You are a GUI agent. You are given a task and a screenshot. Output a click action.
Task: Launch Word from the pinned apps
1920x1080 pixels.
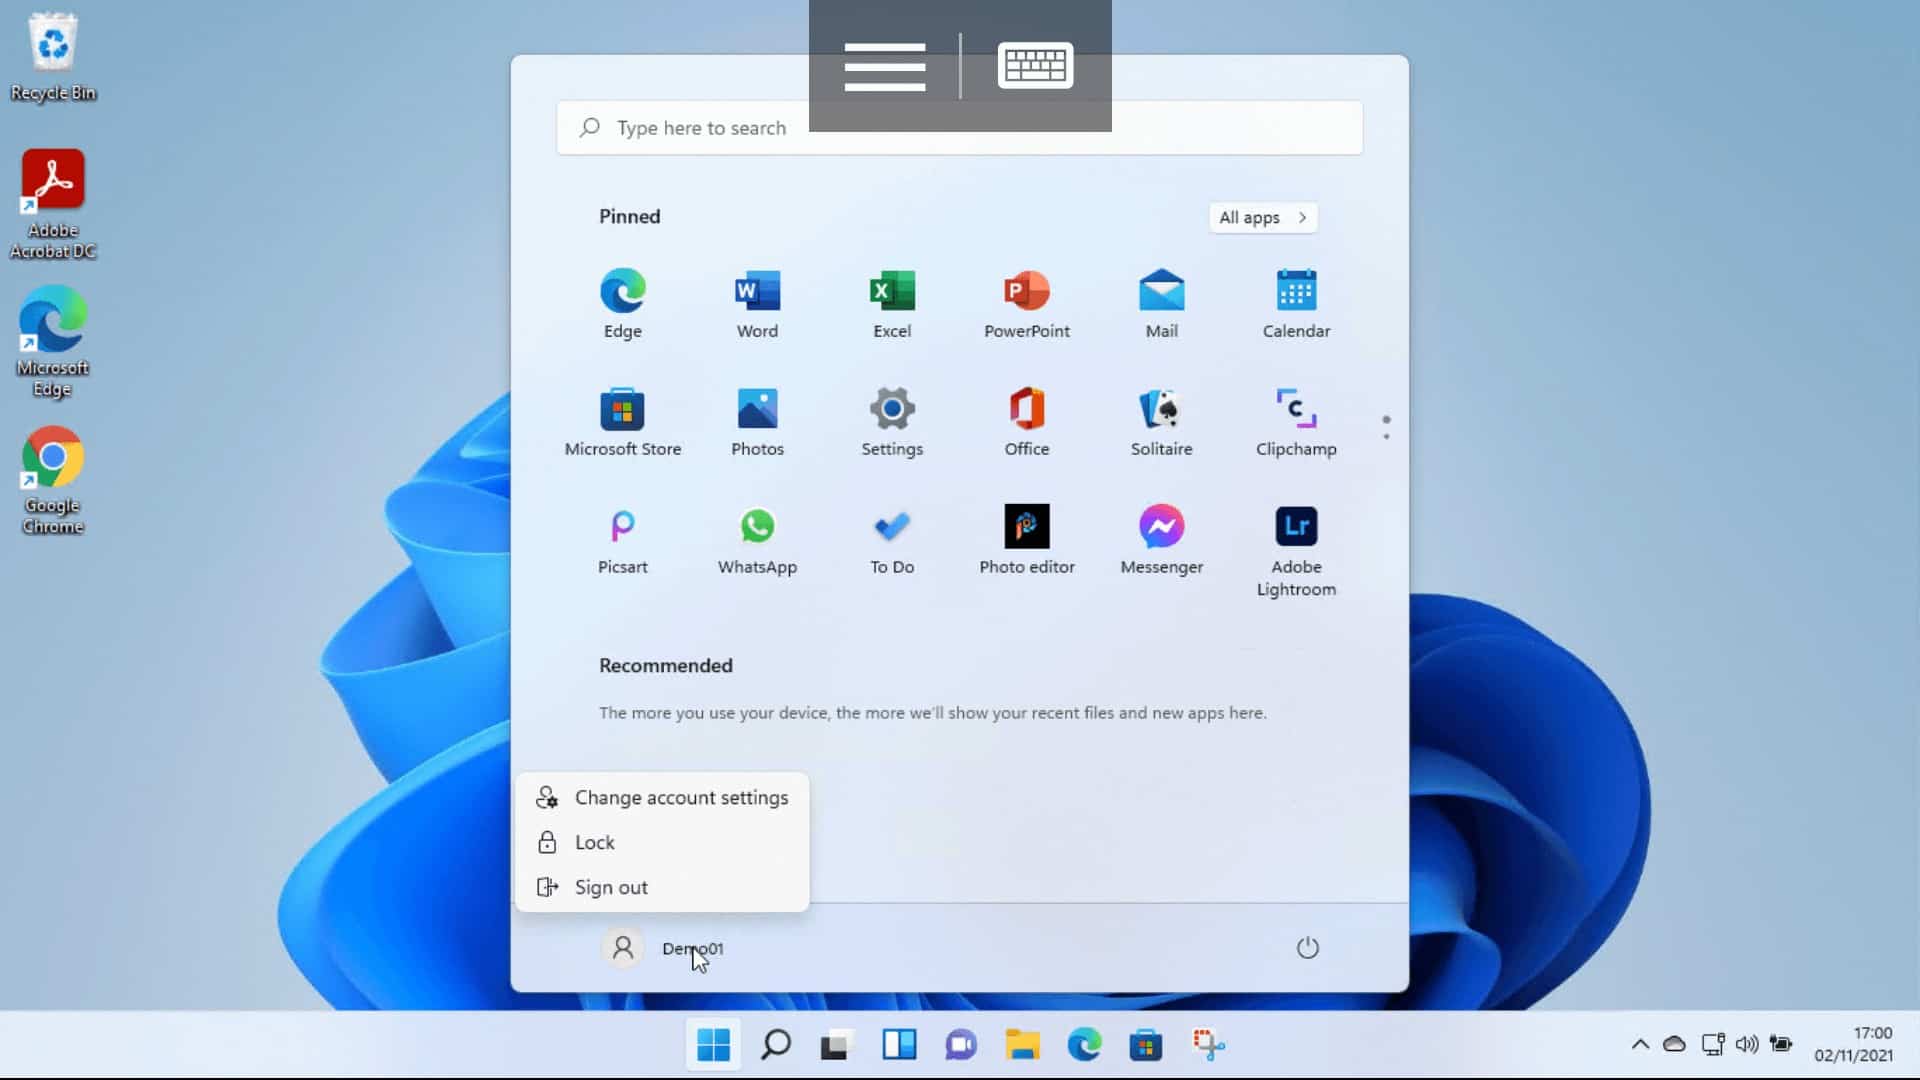[757, 304]
